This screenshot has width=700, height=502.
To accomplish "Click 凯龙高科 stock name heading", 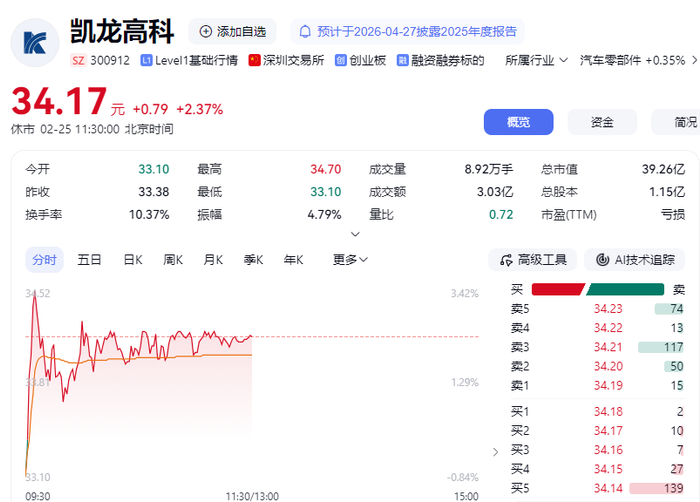I will click(122, 32).
